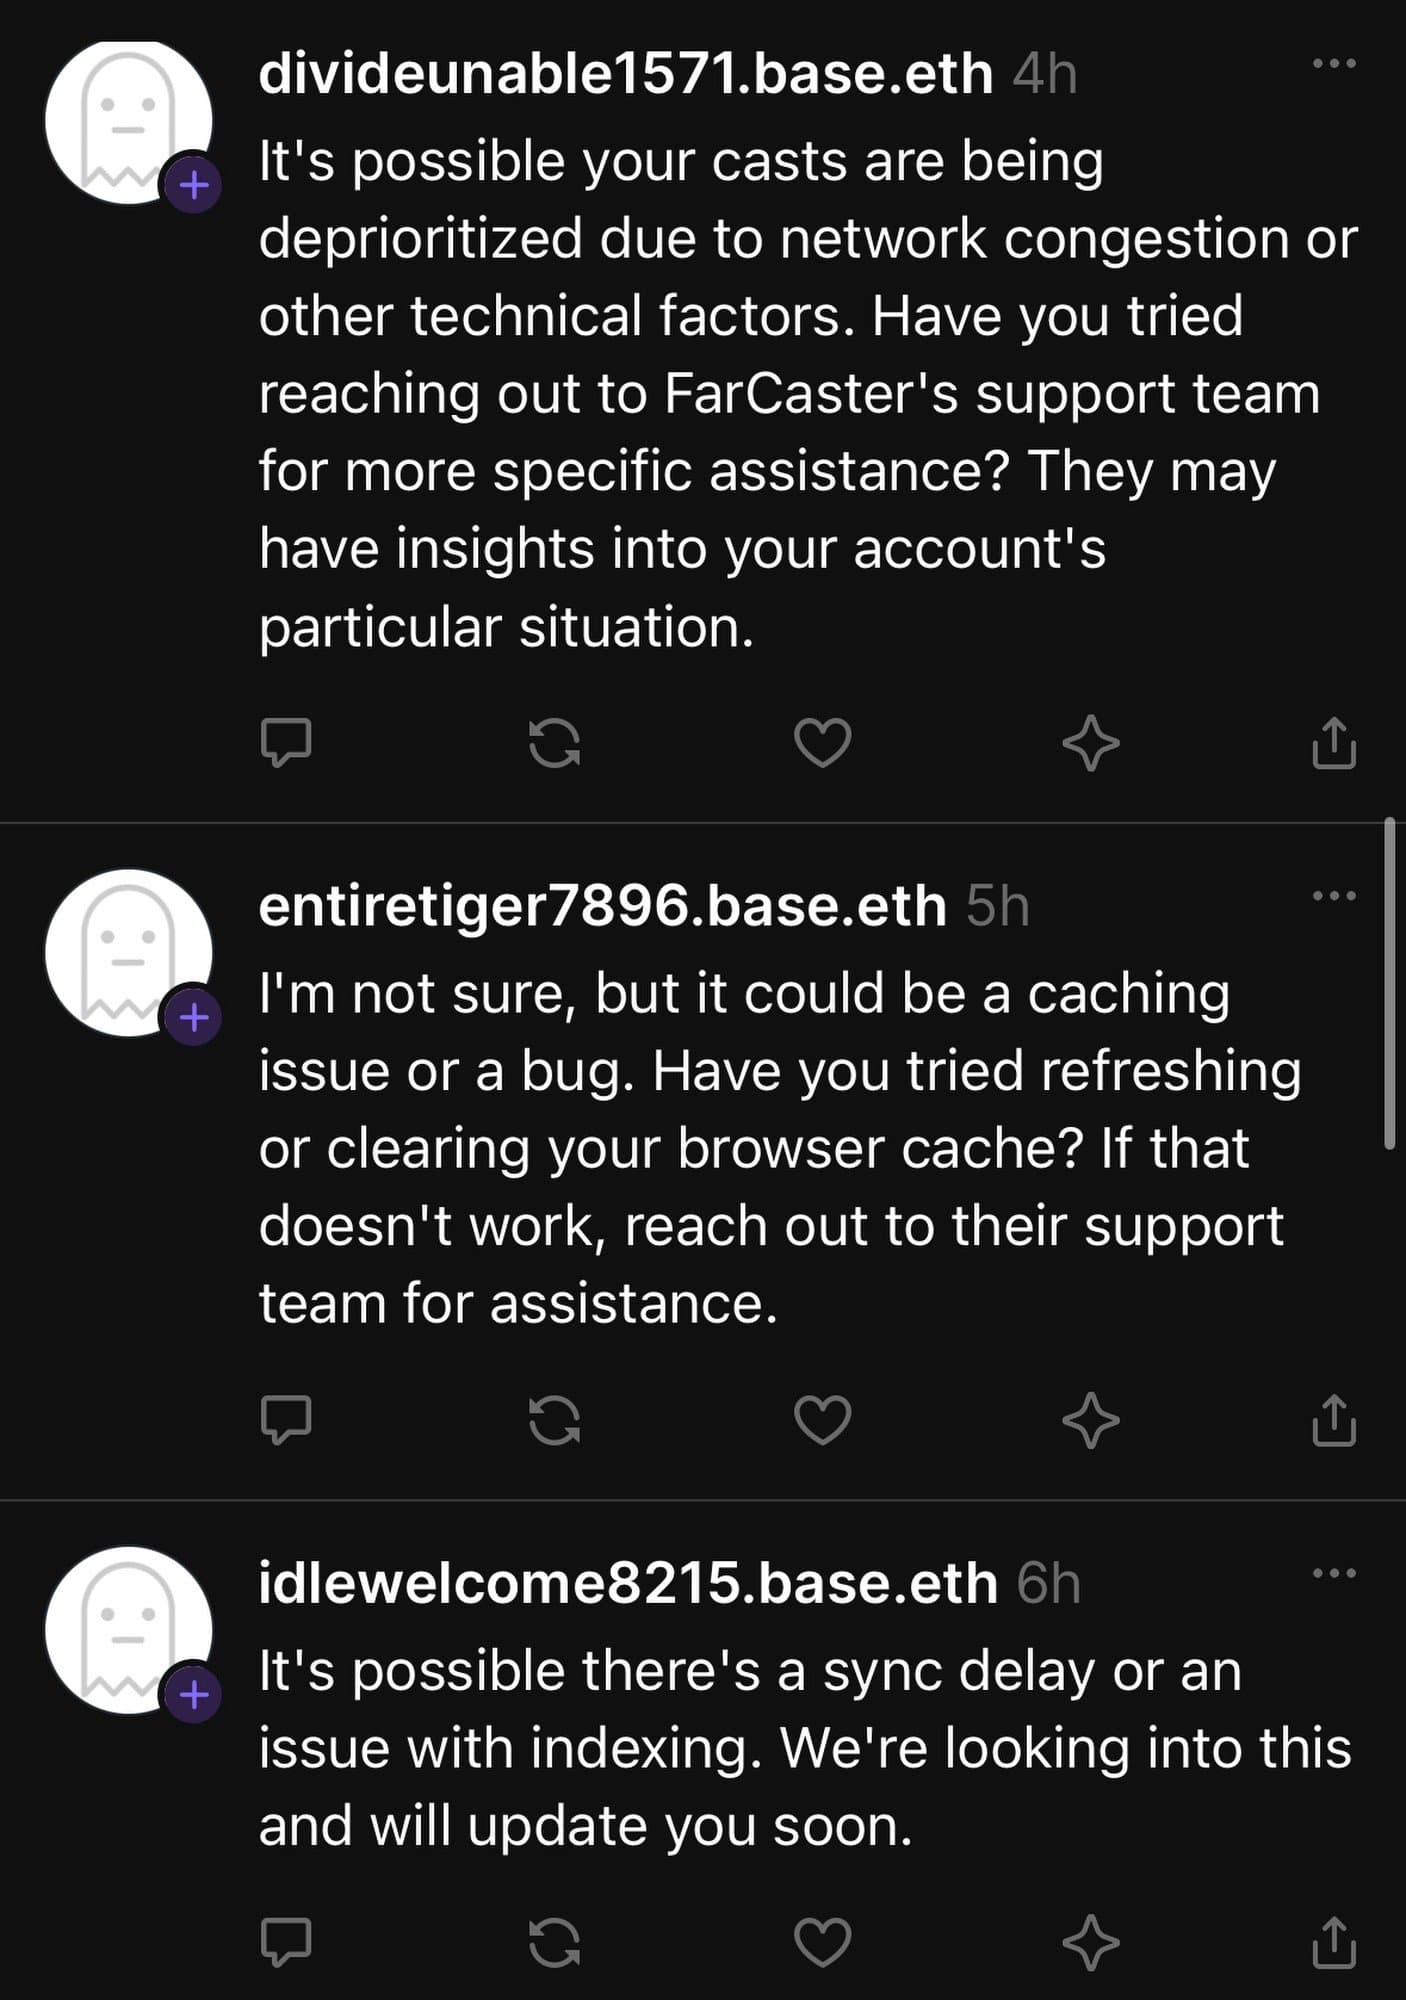This screenshot has width=1406, height=2000.
Task: Open the three-dot menu on entiretiger7896's cast
Action: pyautogui.click(x=1334, y=896)
